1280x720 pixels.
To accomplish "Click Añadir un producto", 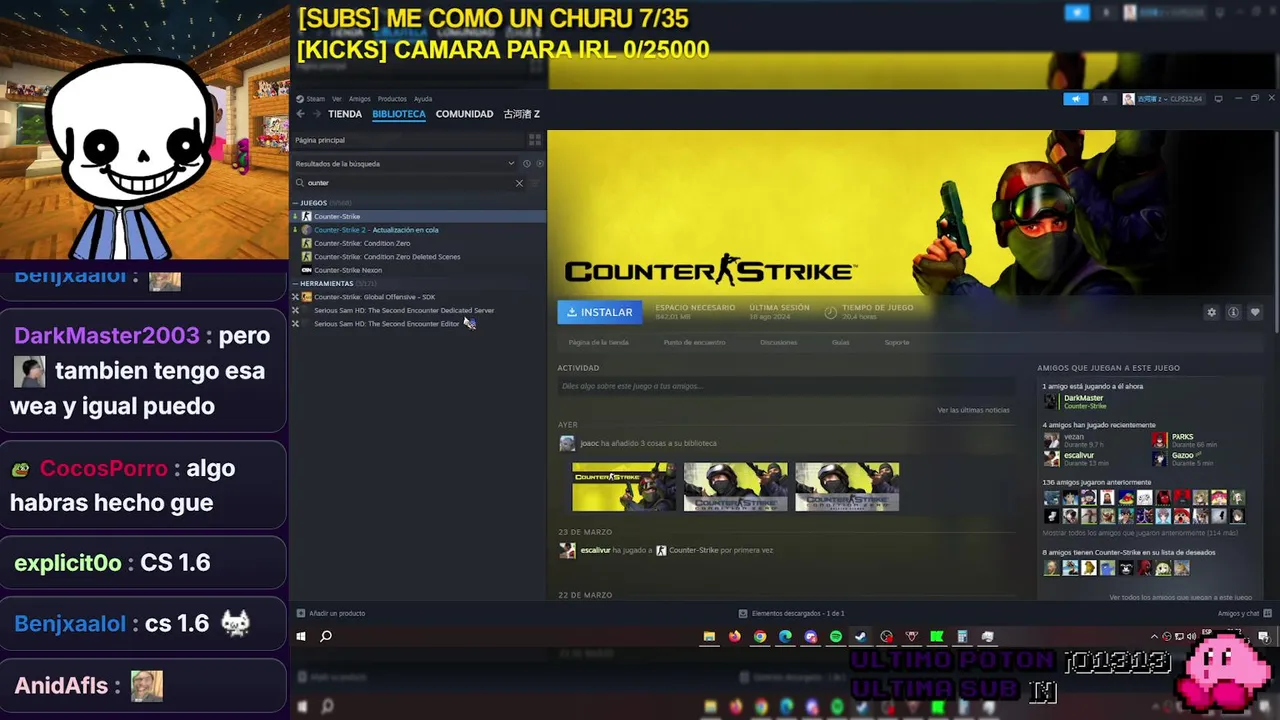I will pyautogui.click(x=331, y=613).
